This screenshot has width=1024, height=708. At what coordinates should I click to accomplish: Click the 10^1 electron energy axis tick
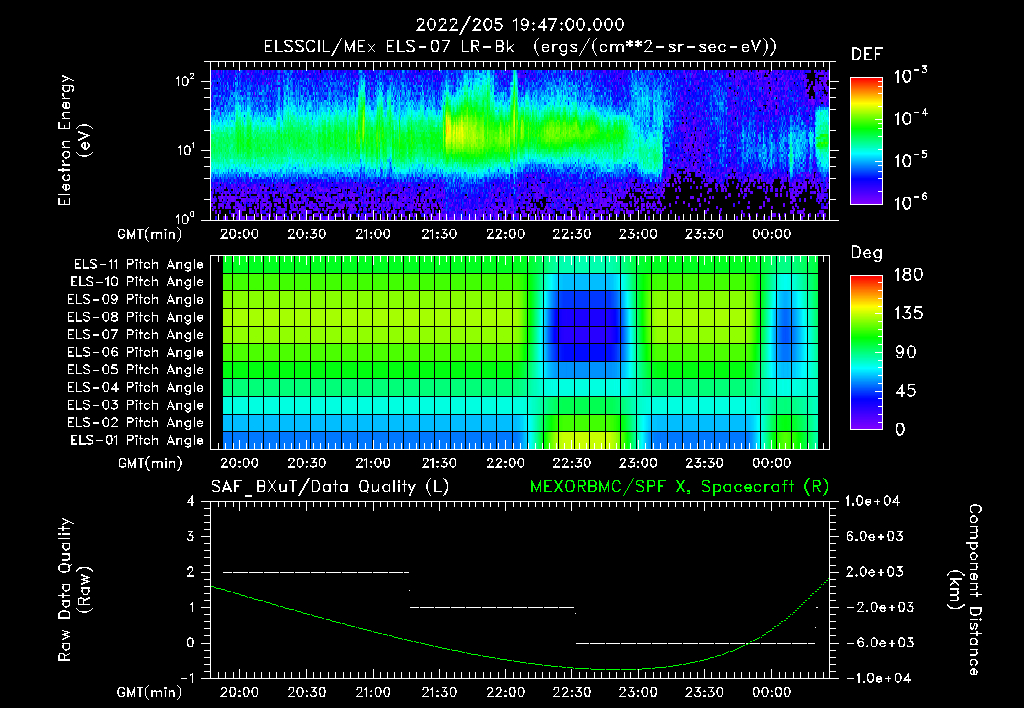[x=185, y=150]
